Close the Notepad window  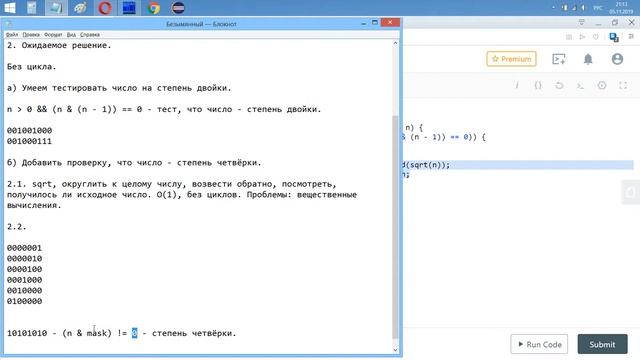(x=390, y=22)
